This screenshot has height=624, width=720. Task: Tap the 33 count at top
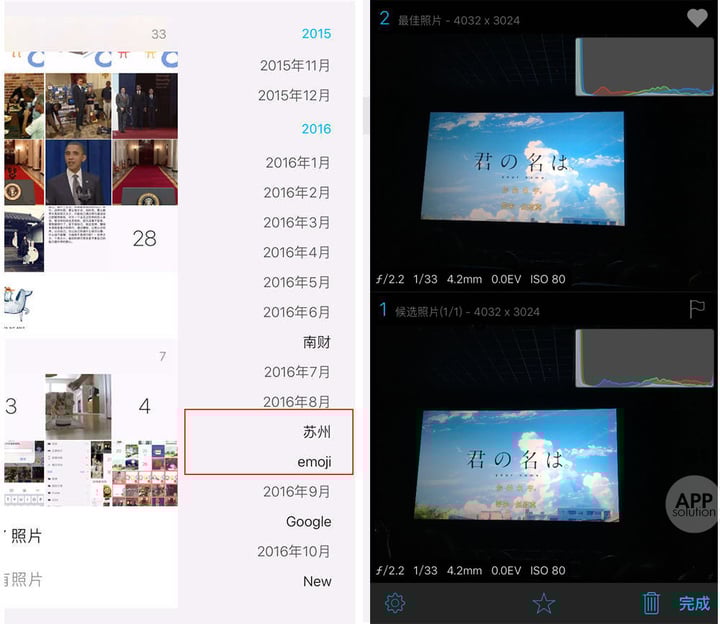tap(159, 34)
